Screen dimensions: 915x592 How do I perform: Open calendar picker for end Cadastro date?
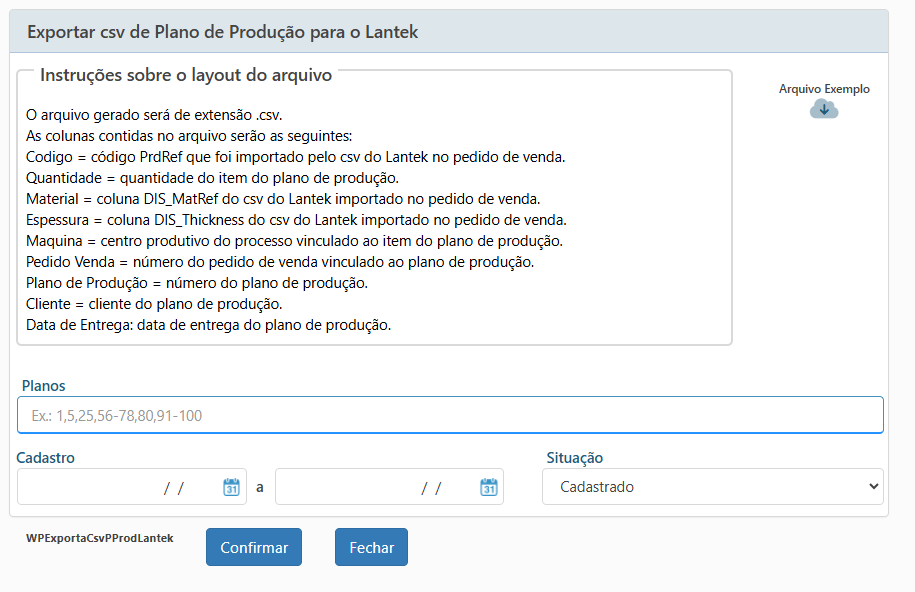(x=489, y=487)
